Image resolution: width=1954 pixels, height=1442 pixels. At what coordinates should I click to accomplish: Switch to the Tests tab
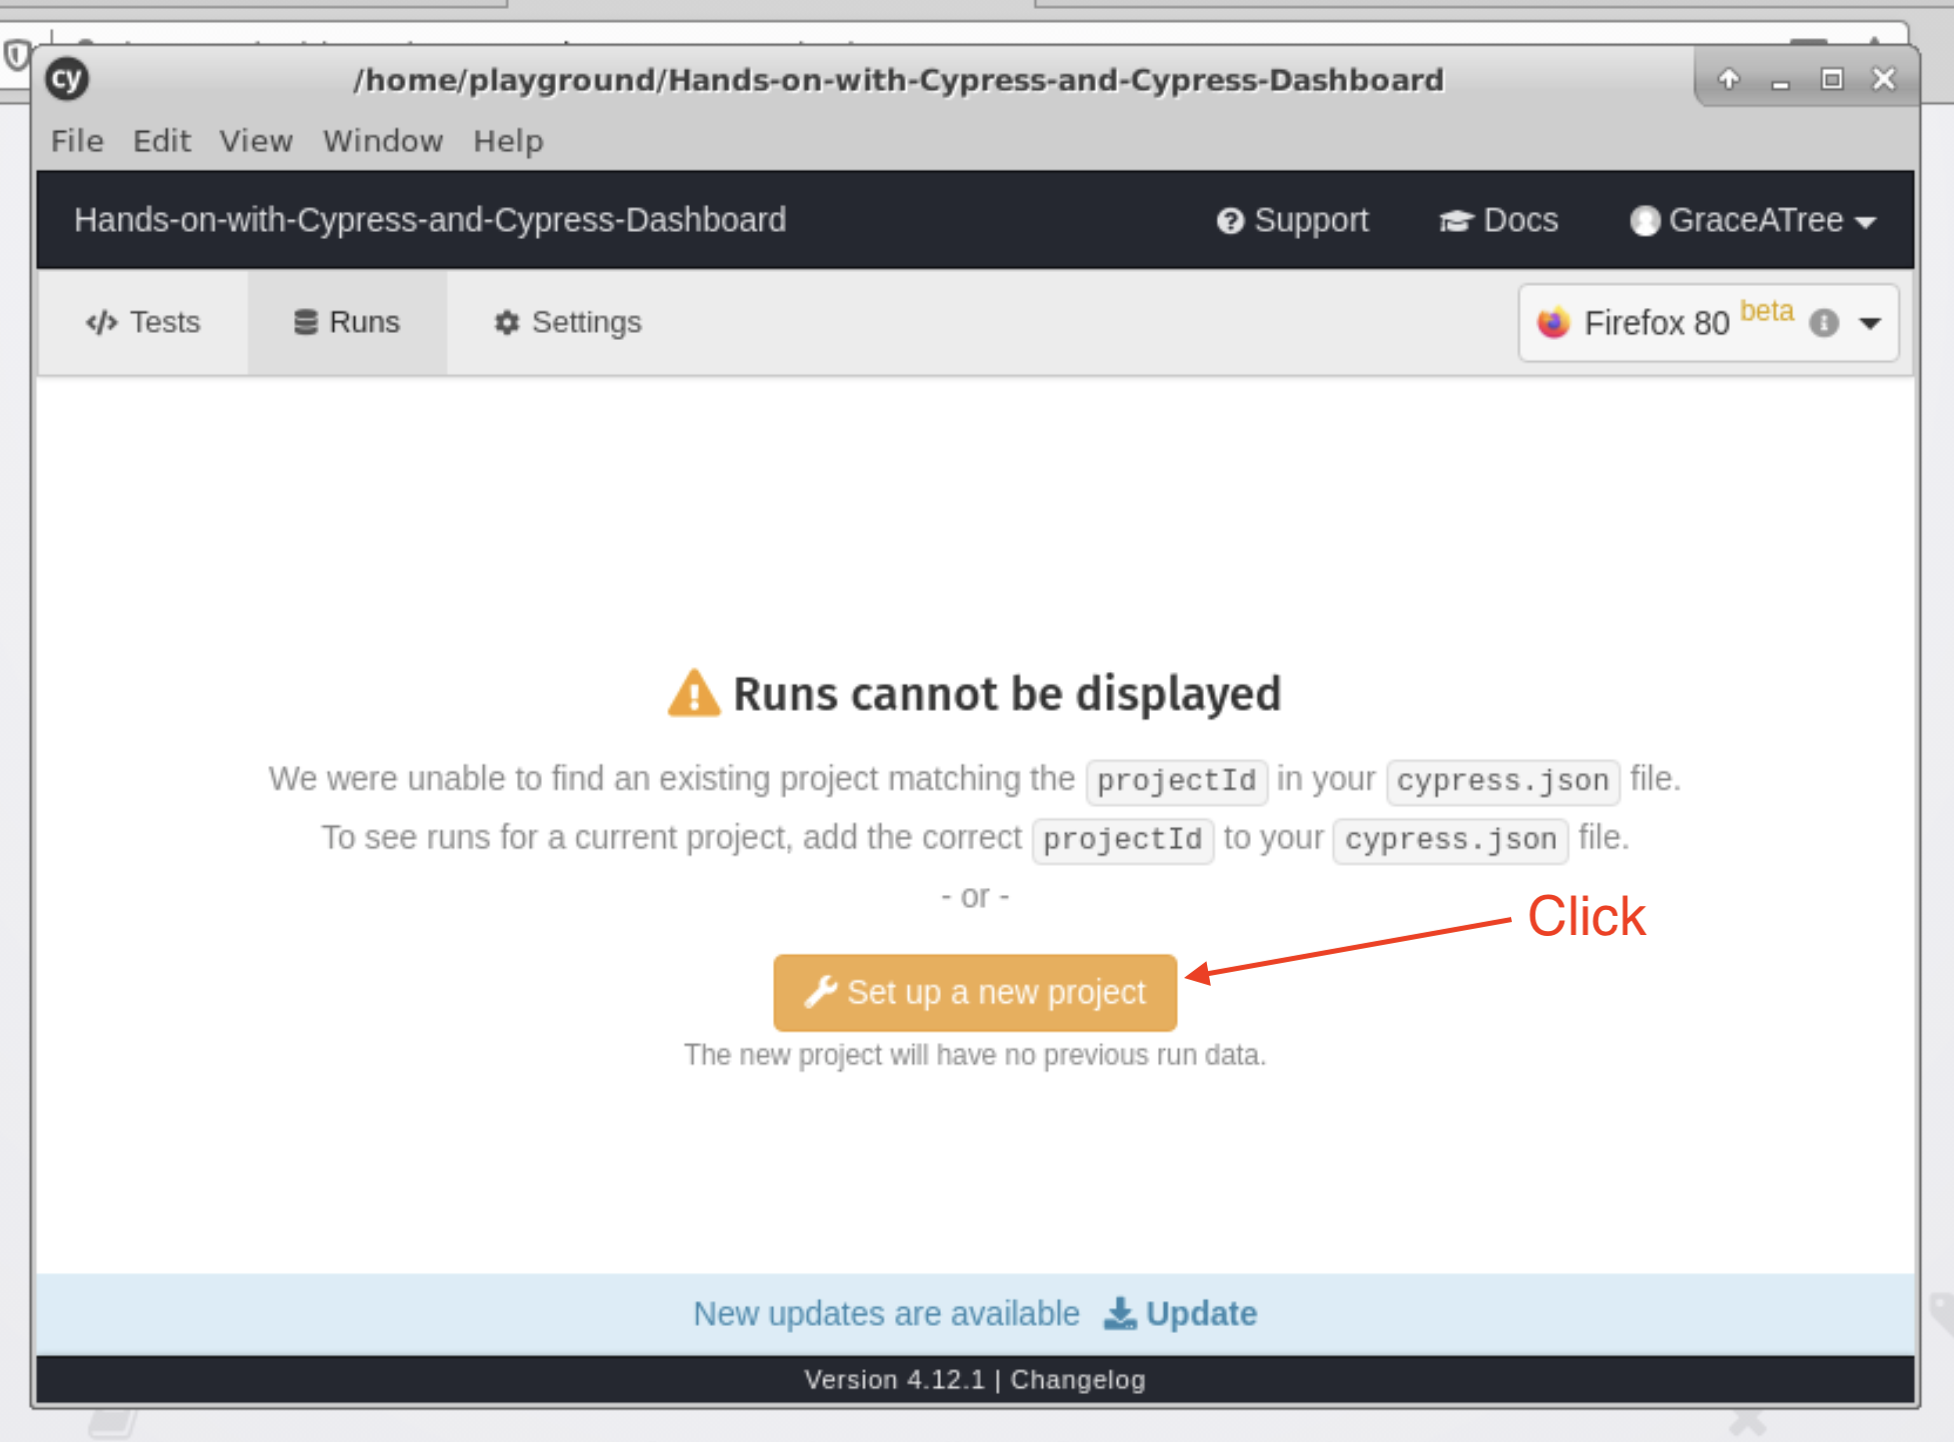pos(143,322)
